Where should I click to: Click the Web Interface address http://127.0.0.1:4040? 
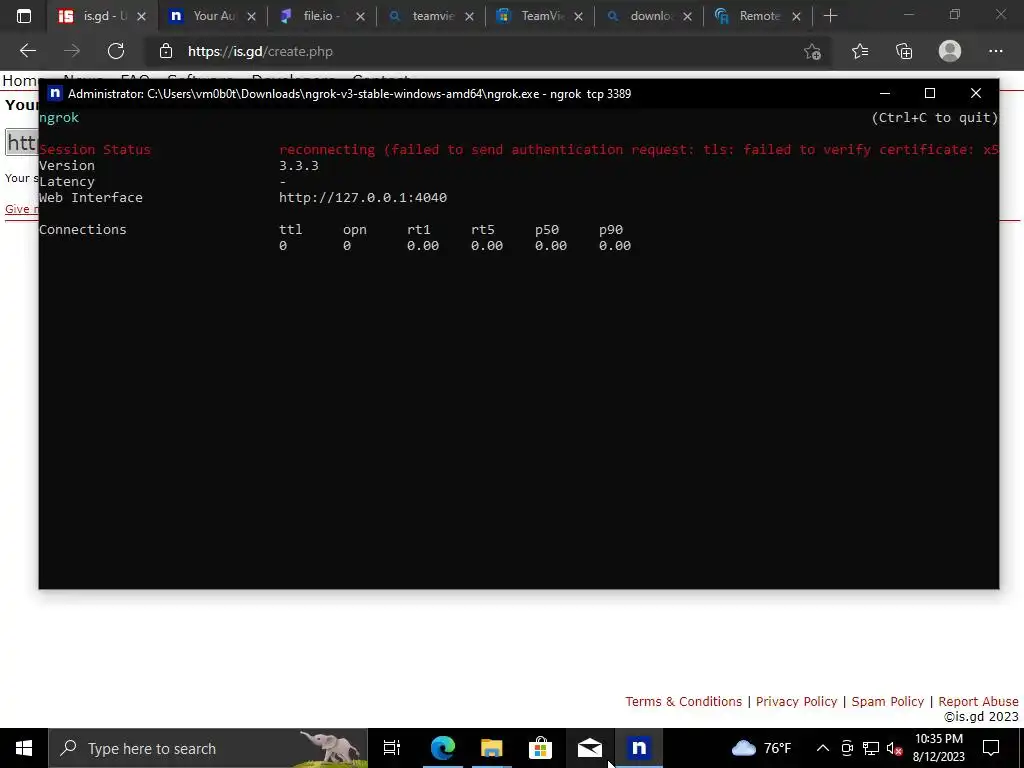click(x=363, y=197)
